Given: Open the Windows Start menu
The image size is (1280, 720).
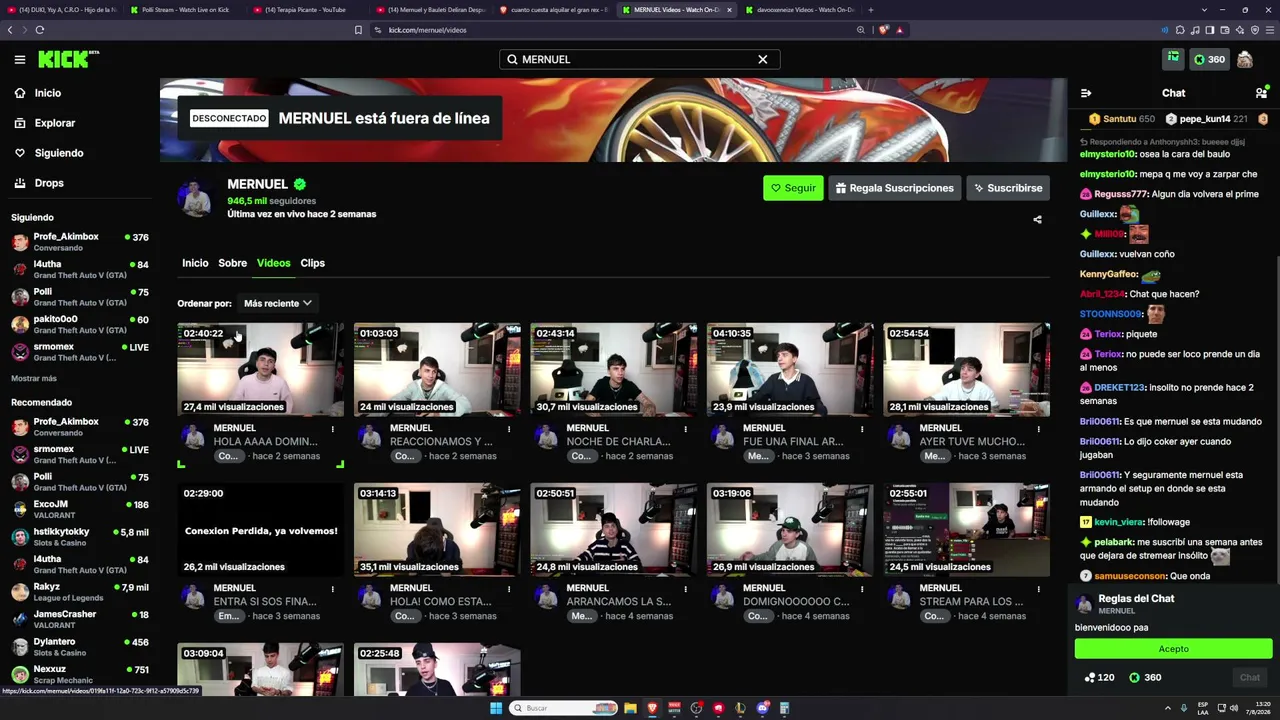Looking at the screenshot, I should pos(495,708).
